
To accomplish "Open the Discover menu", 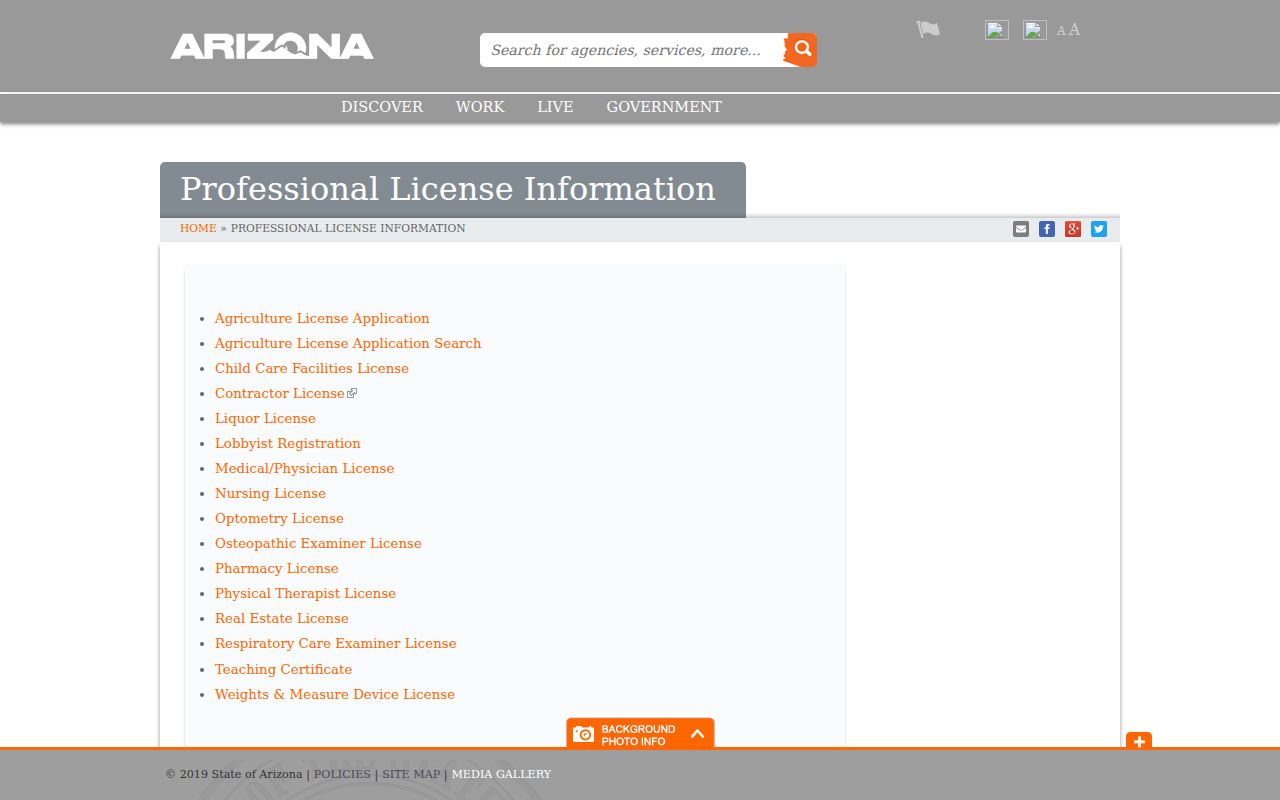I will coord(382,107).
